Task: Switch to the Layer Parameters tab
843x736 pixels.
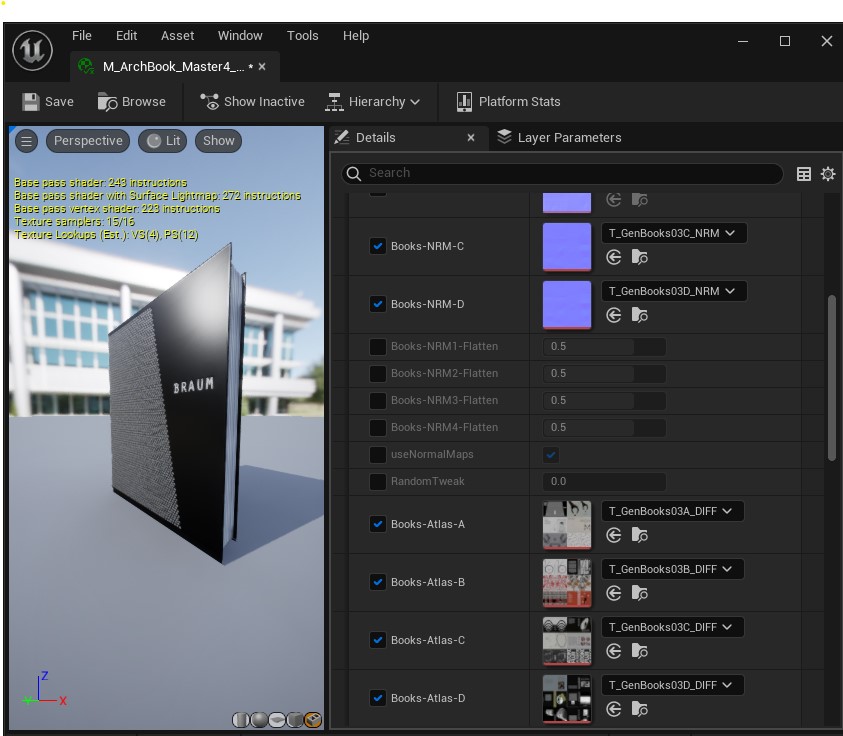Action: pos(559,138)
